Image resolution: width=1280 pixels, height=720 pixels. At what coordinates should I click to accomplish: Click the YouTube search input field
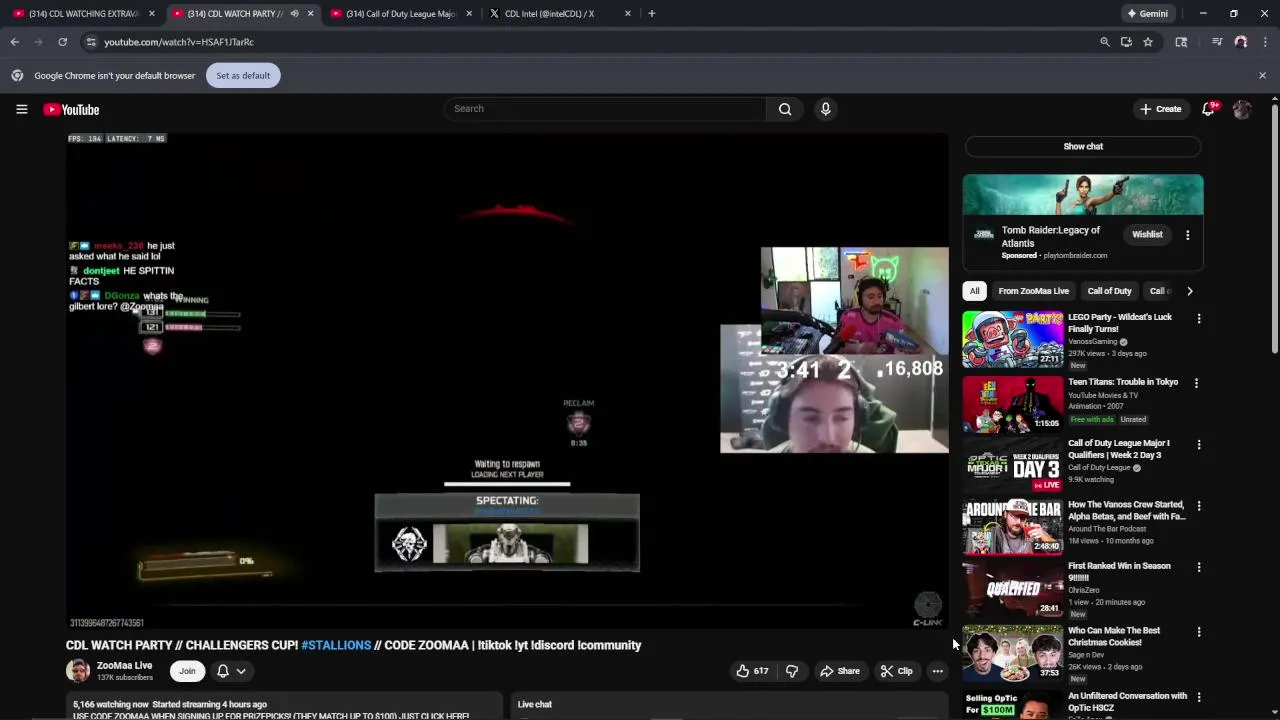coord(605,109)
